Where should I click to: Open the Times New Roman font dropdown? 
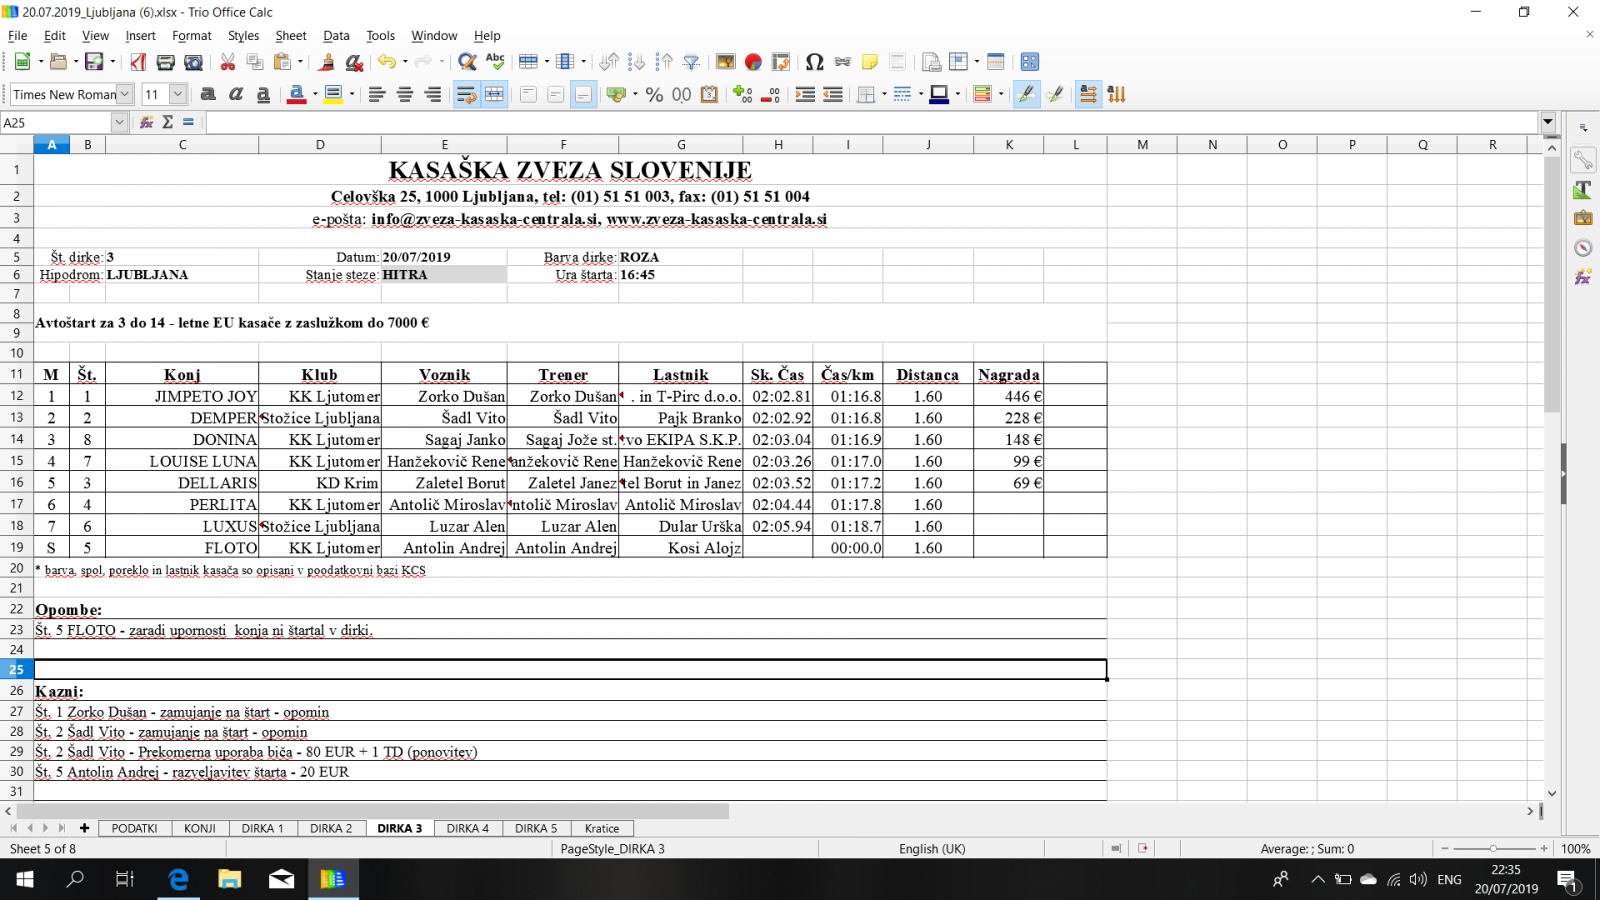(x=125, y=94)
